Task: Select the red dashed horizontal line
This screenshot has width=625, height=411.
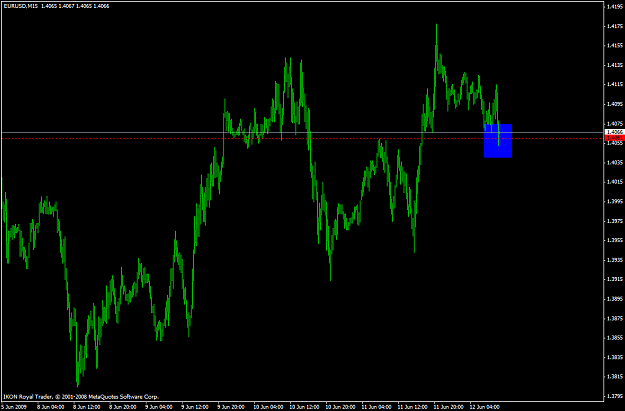Action: pyautogui.click(x=303, y=138)
